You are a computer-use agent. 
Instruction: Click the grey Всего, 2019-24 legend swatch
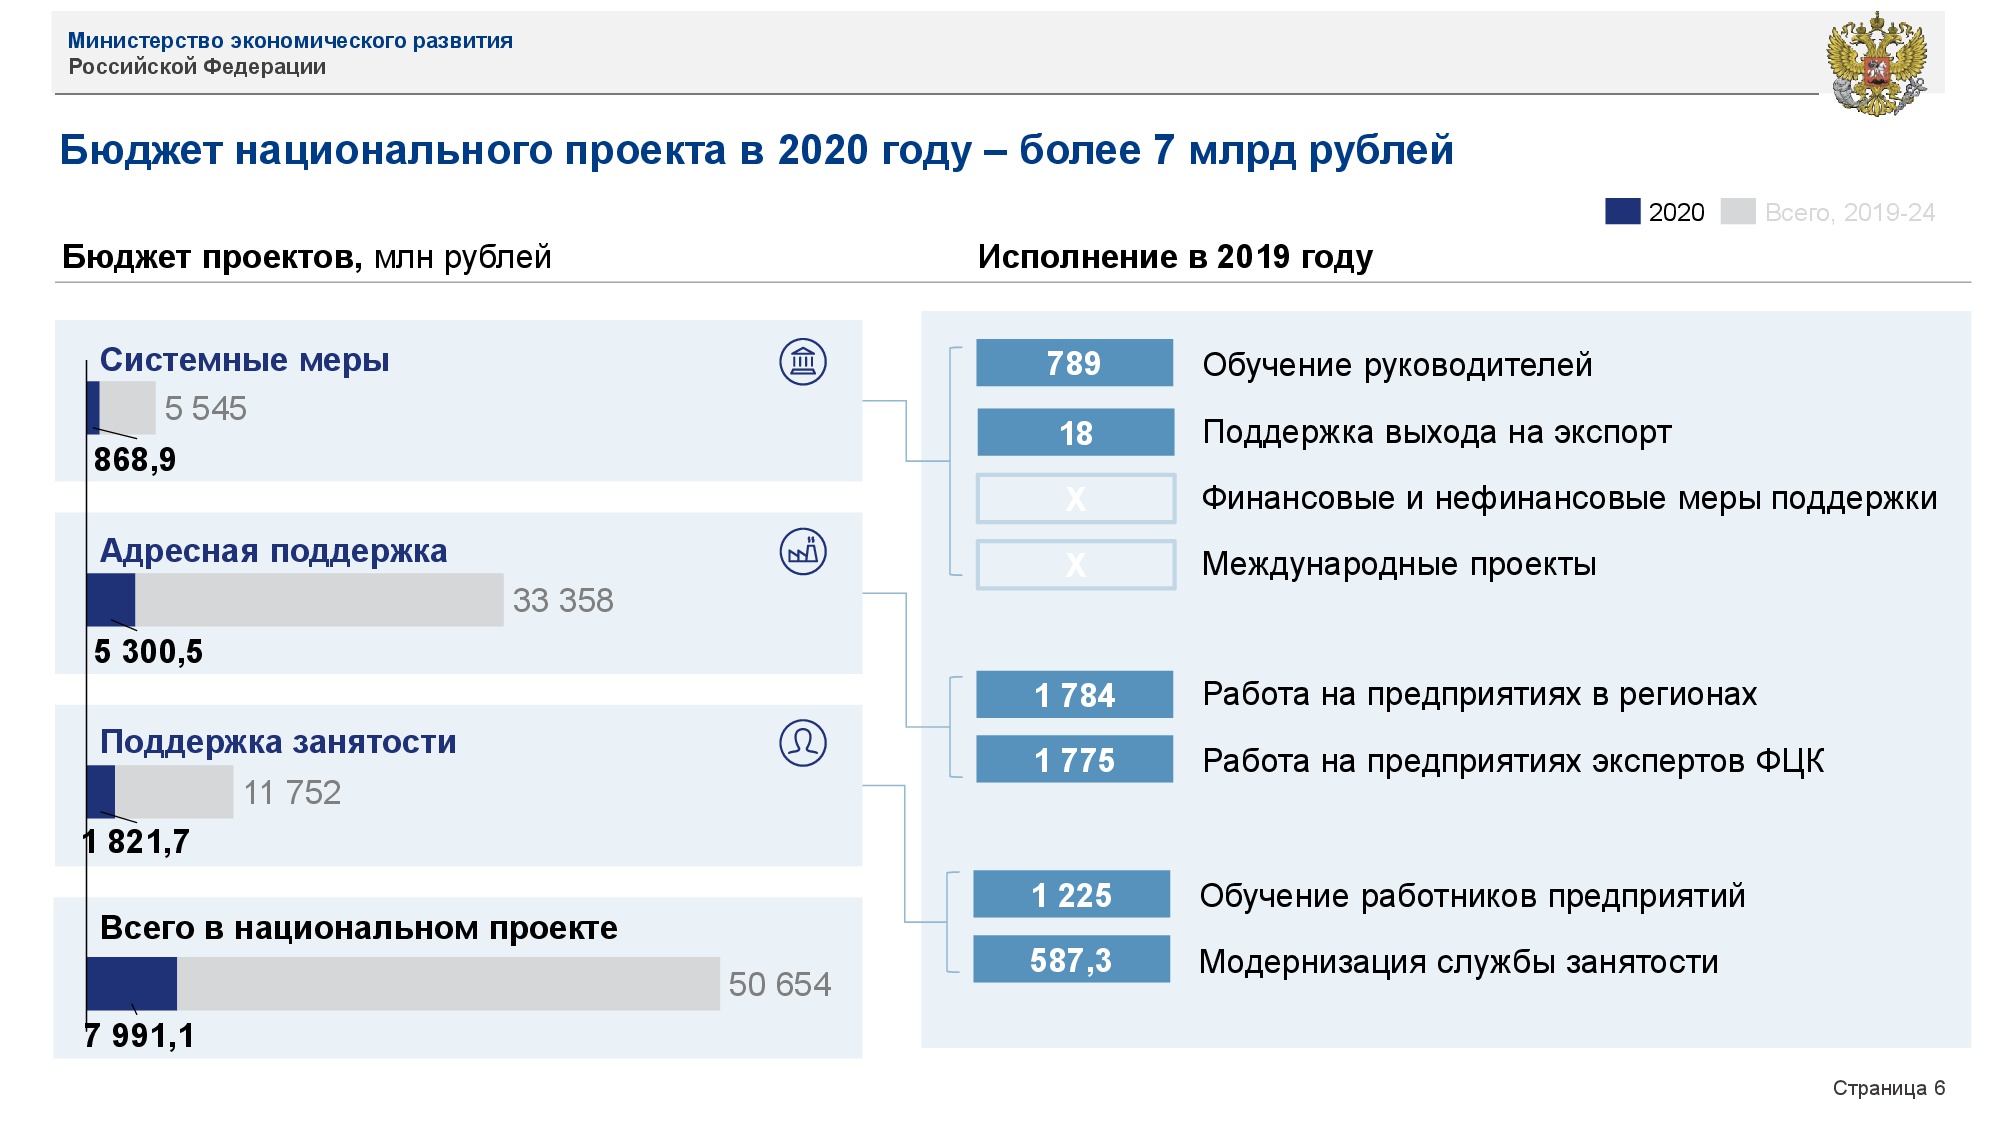[x=1738, y=211]
